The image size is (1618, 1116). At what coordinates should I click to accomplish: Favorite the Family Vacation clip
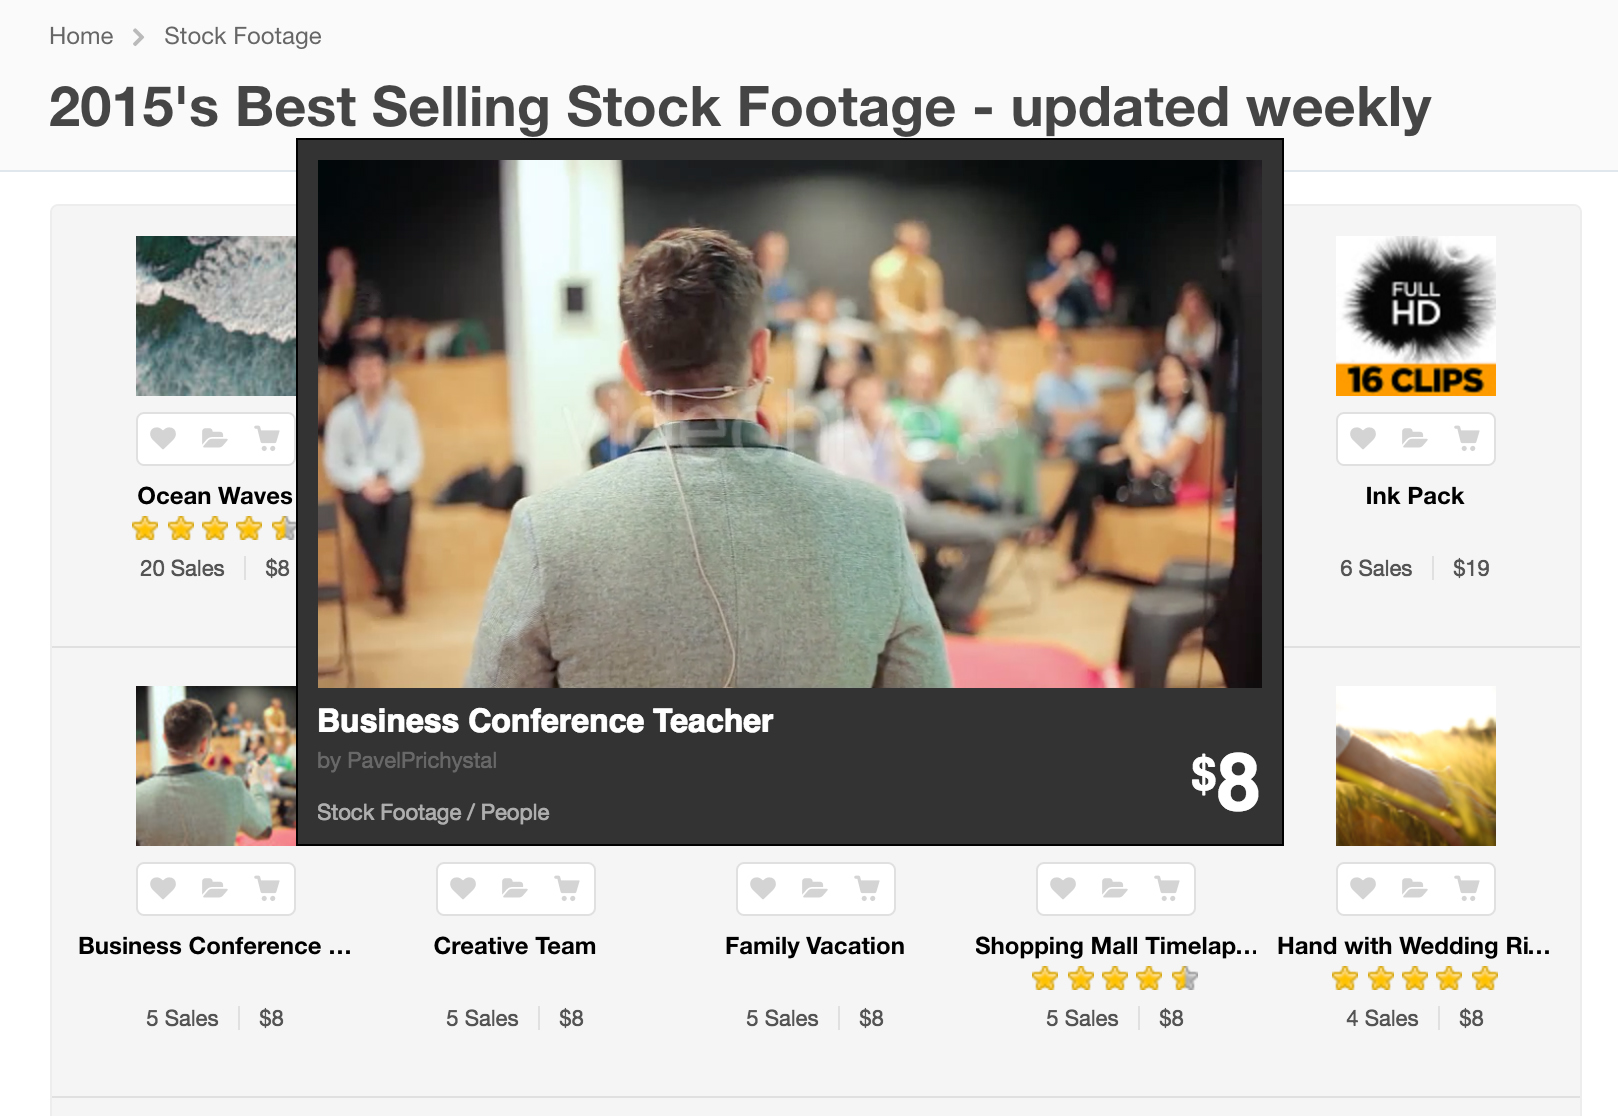tap(763, 888)
